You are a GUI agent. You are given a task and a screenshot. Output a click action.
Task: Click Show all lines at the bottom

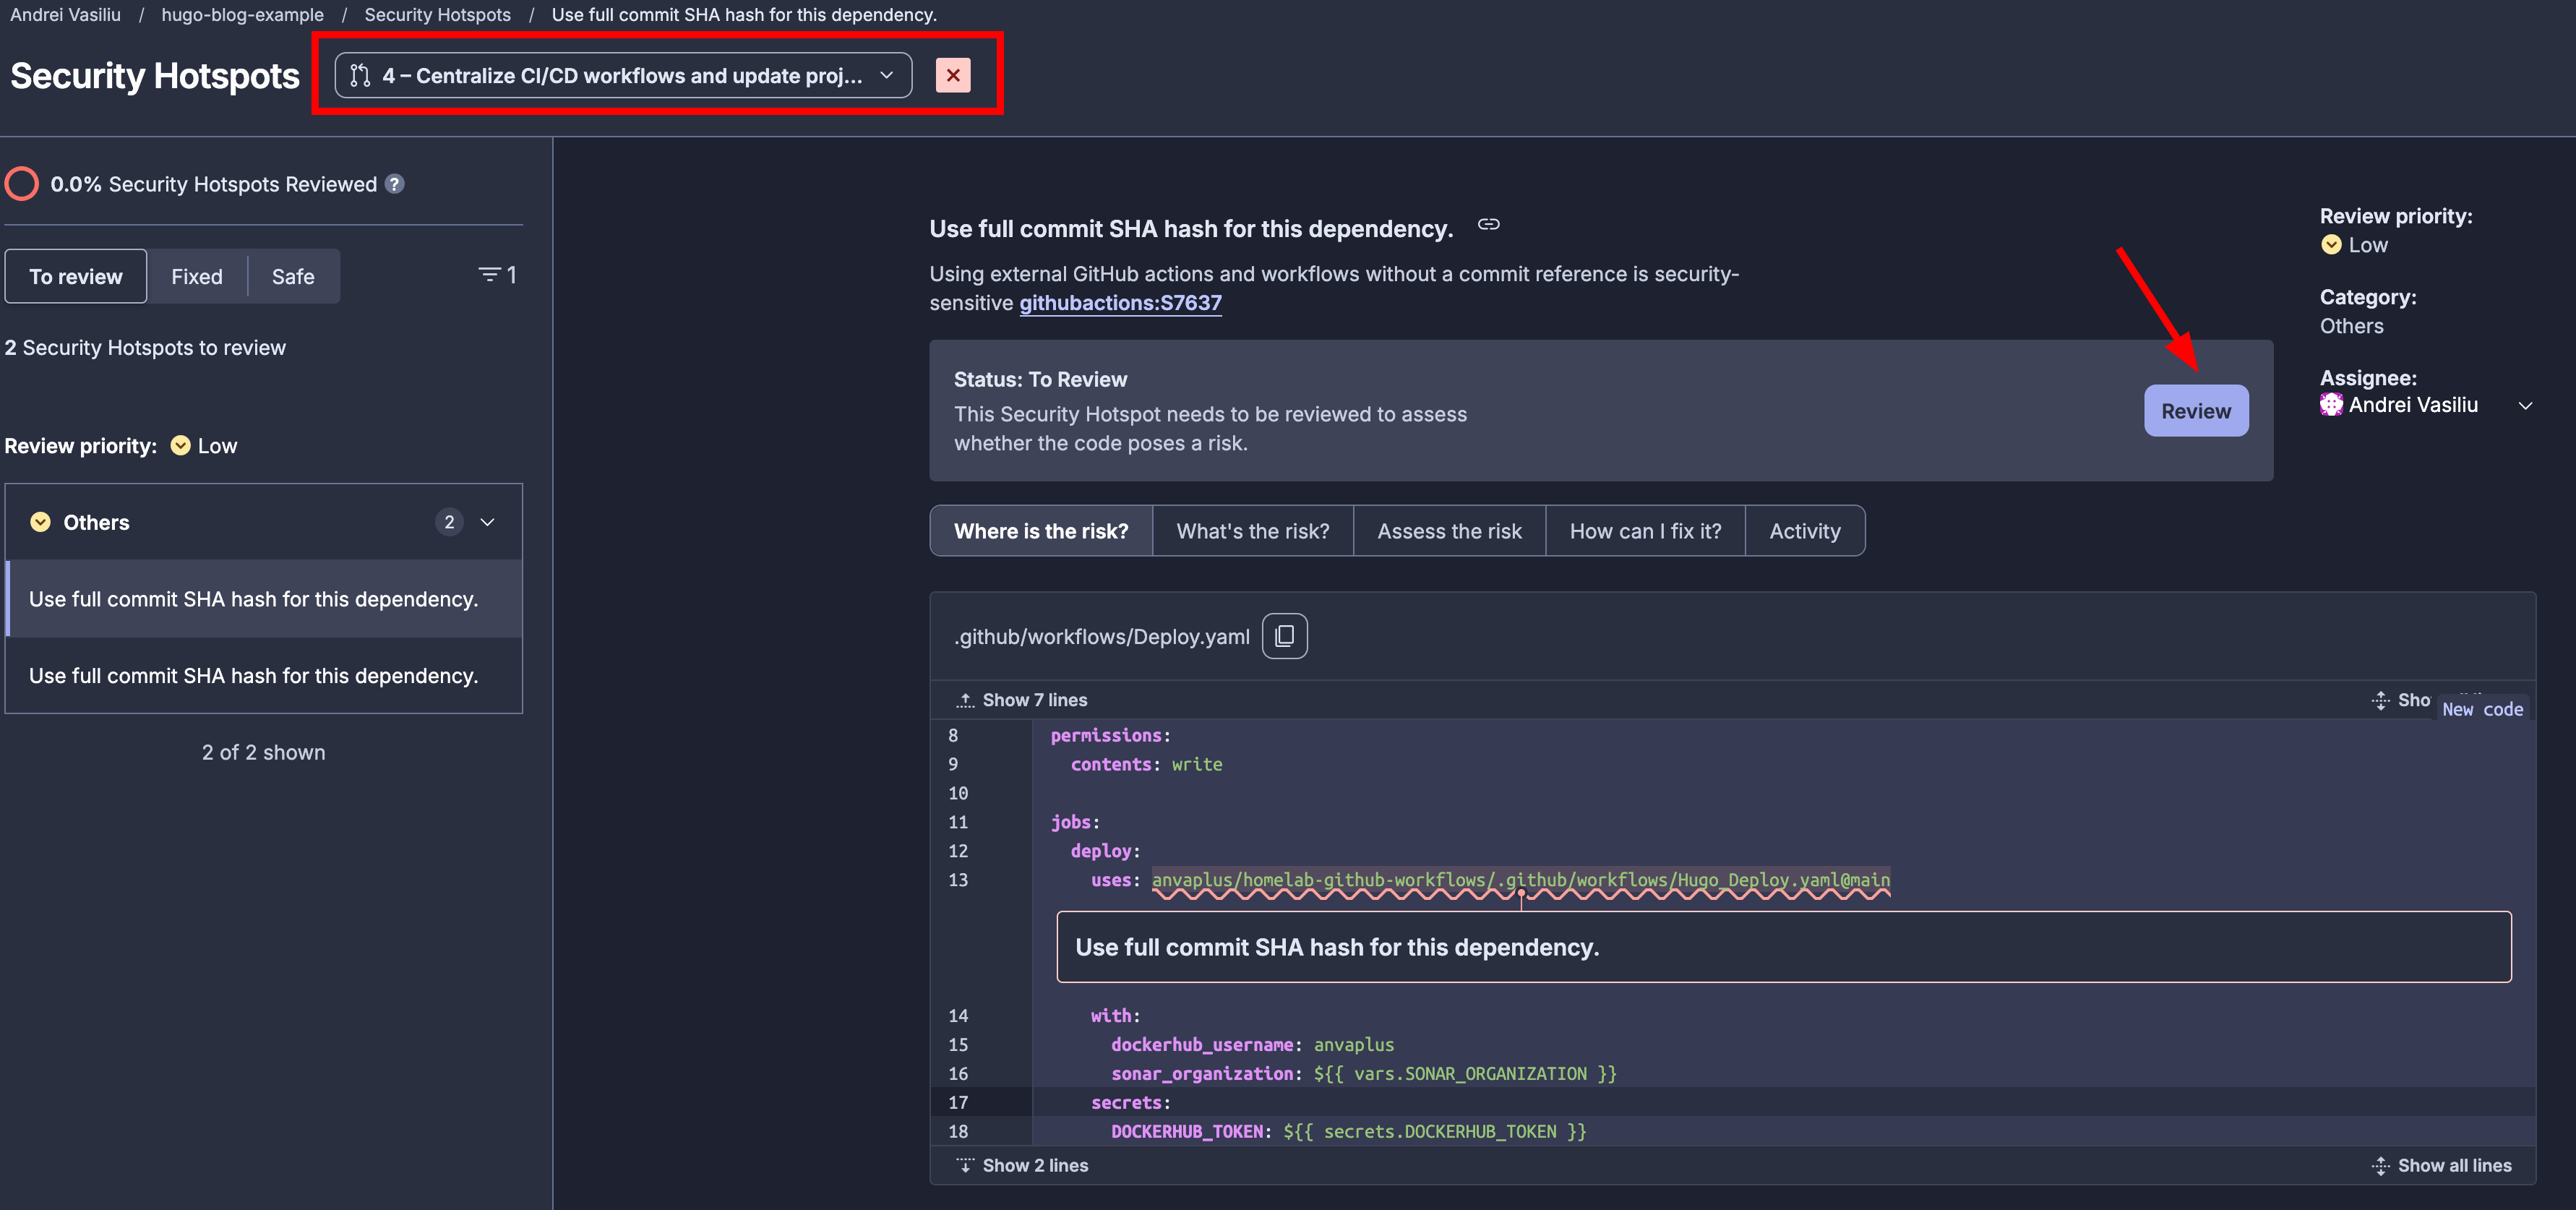(x=2441, y=1165)
